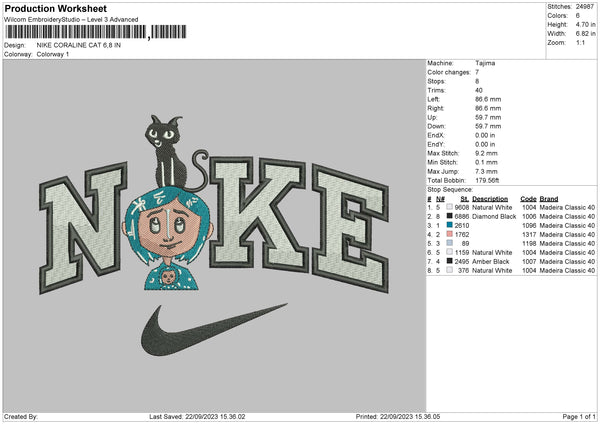Image resolution: width=600 pixels, height=424 pixels.
Task: Click the white swatch in stop row 1
Action: (x=450, y=207)
